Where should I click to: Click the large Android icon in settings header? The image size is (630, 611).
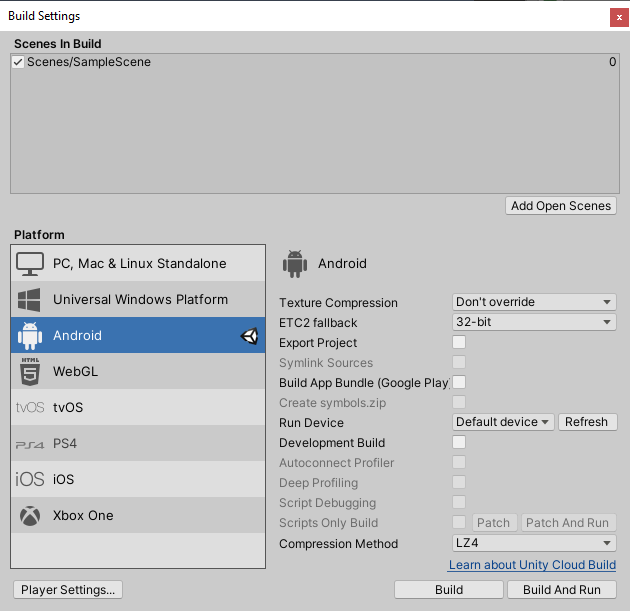295,264
